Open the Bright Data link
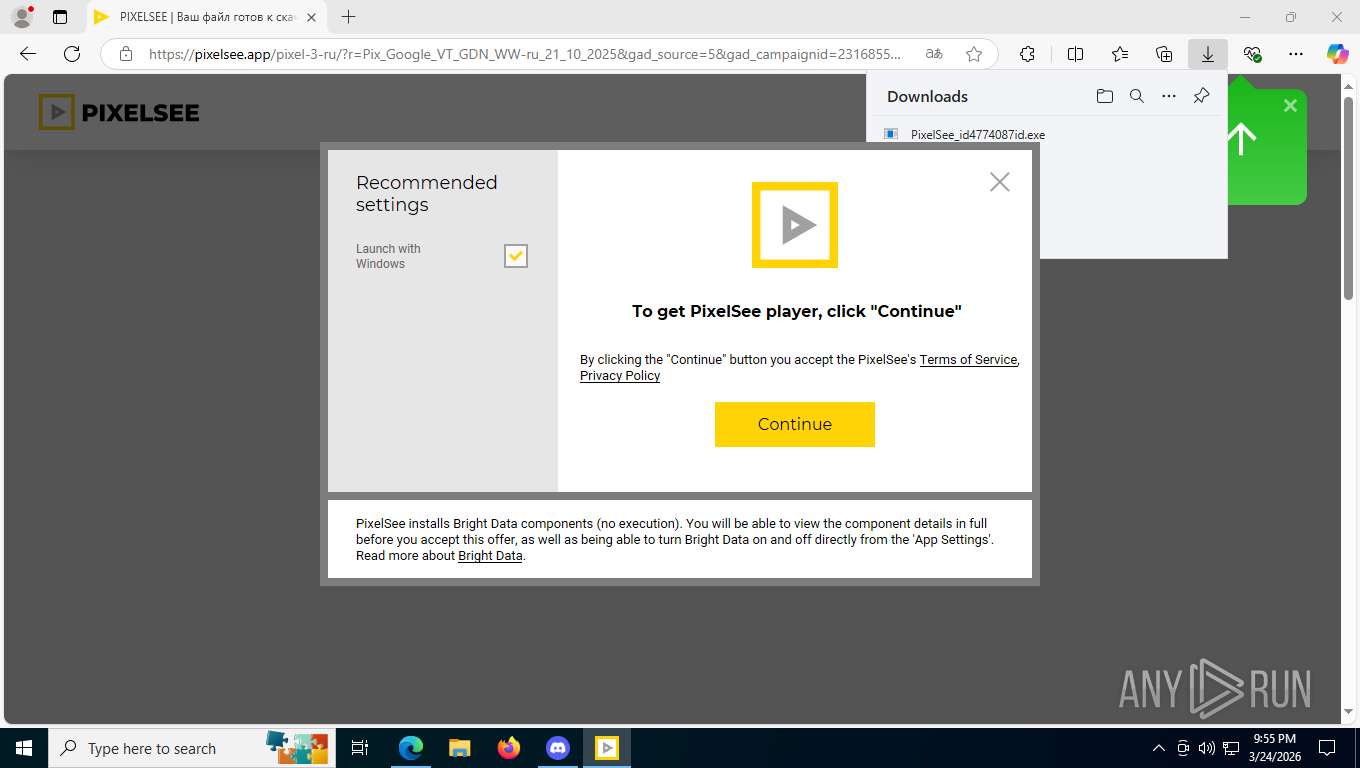 (490, 556)
